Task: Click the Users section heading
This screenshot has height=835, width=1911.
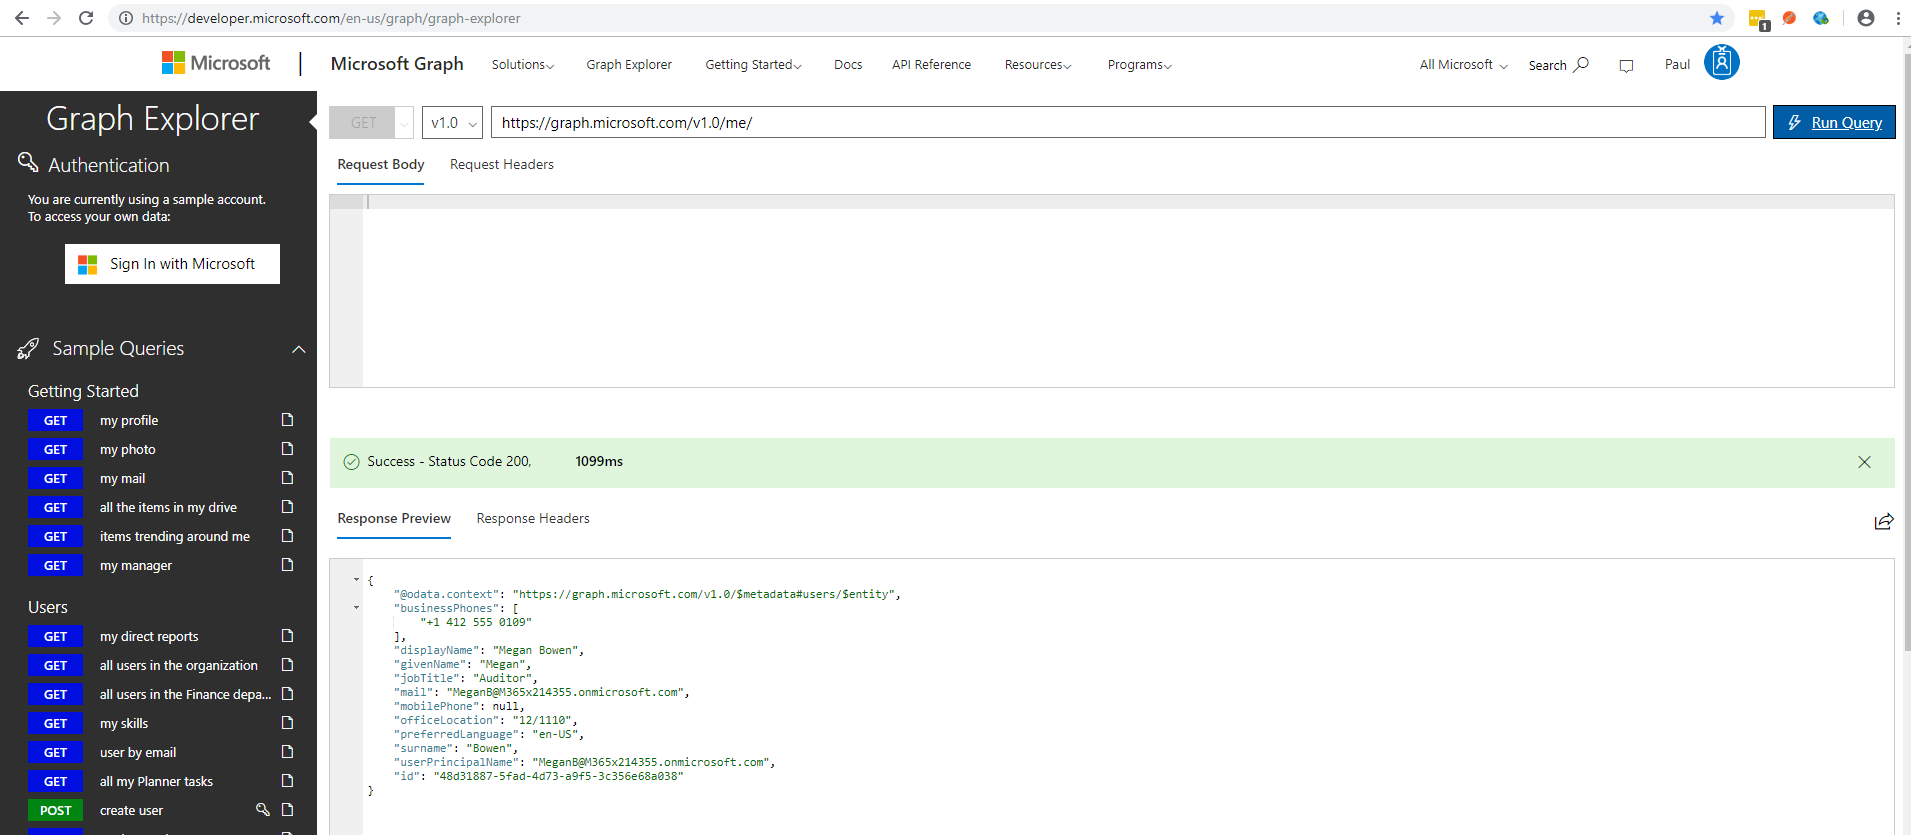Action: 48,607
